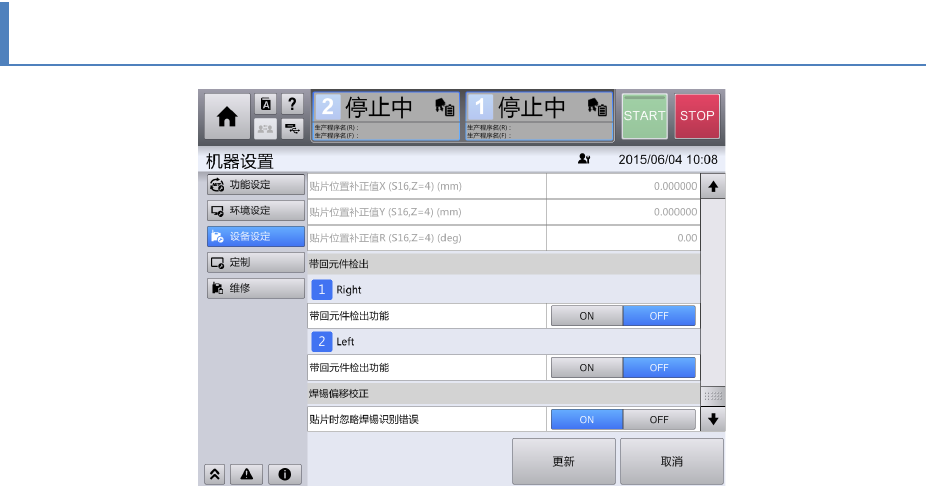The height and width of the screenshot is (486, 926).
Task: Click the scrollbar grip handle
Action: pos(713,396)
